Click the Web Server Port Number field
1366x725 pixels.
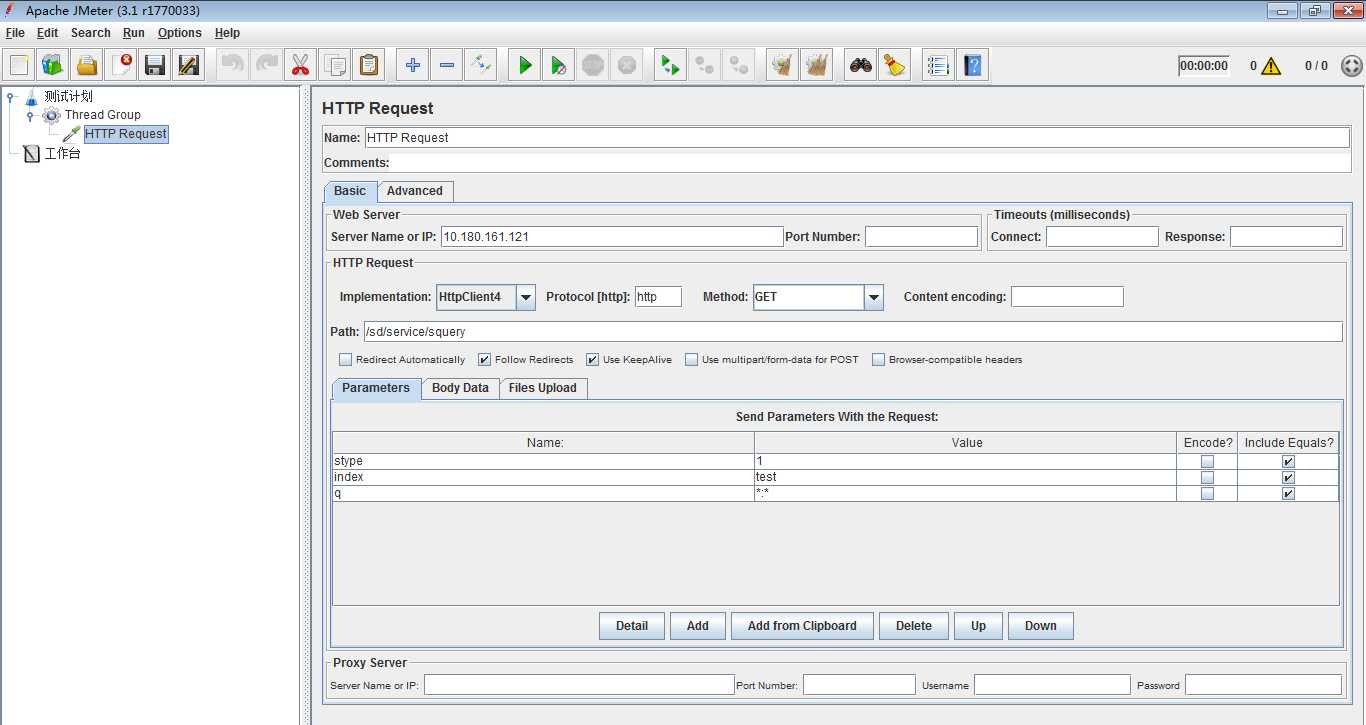pyautogui.click(x=921, y=237)
